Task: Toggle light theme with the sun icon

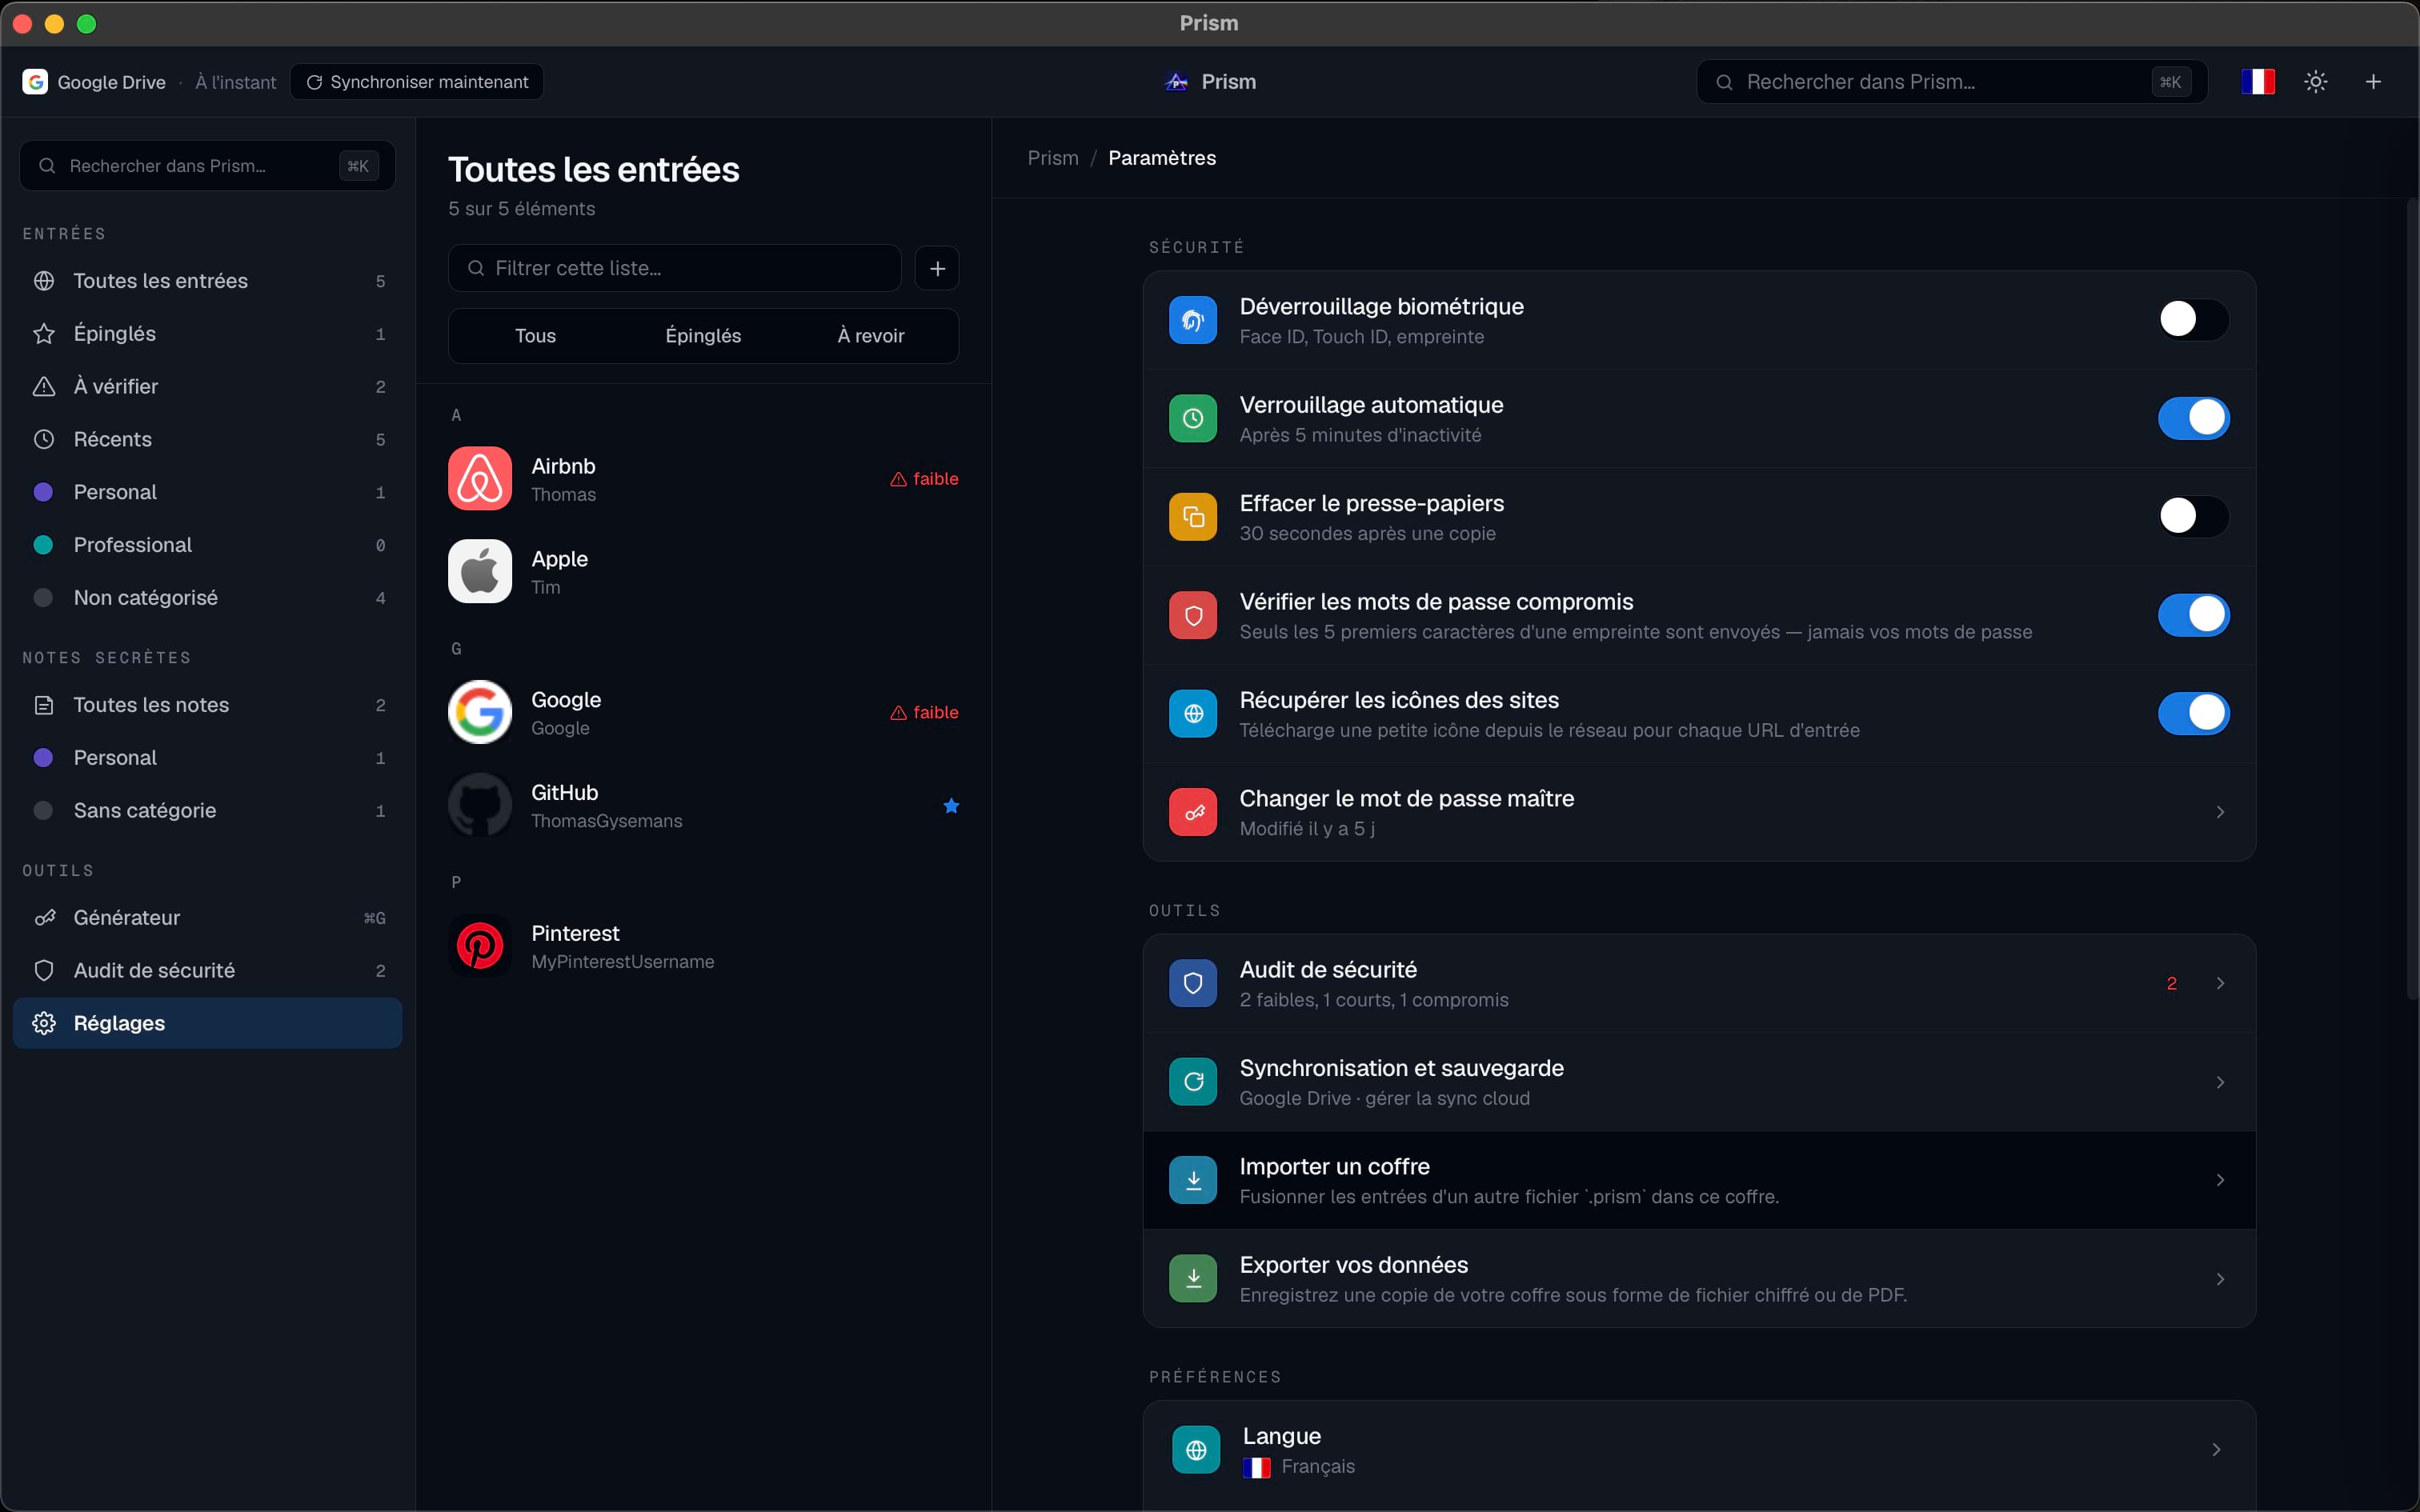Action: [2316, 82]
